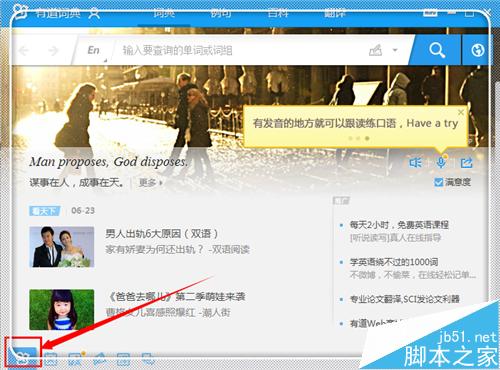Click the Youdao bird logo in title bar
The width and height of the screenshot is (500, 370).
click(x=19, y=11)
